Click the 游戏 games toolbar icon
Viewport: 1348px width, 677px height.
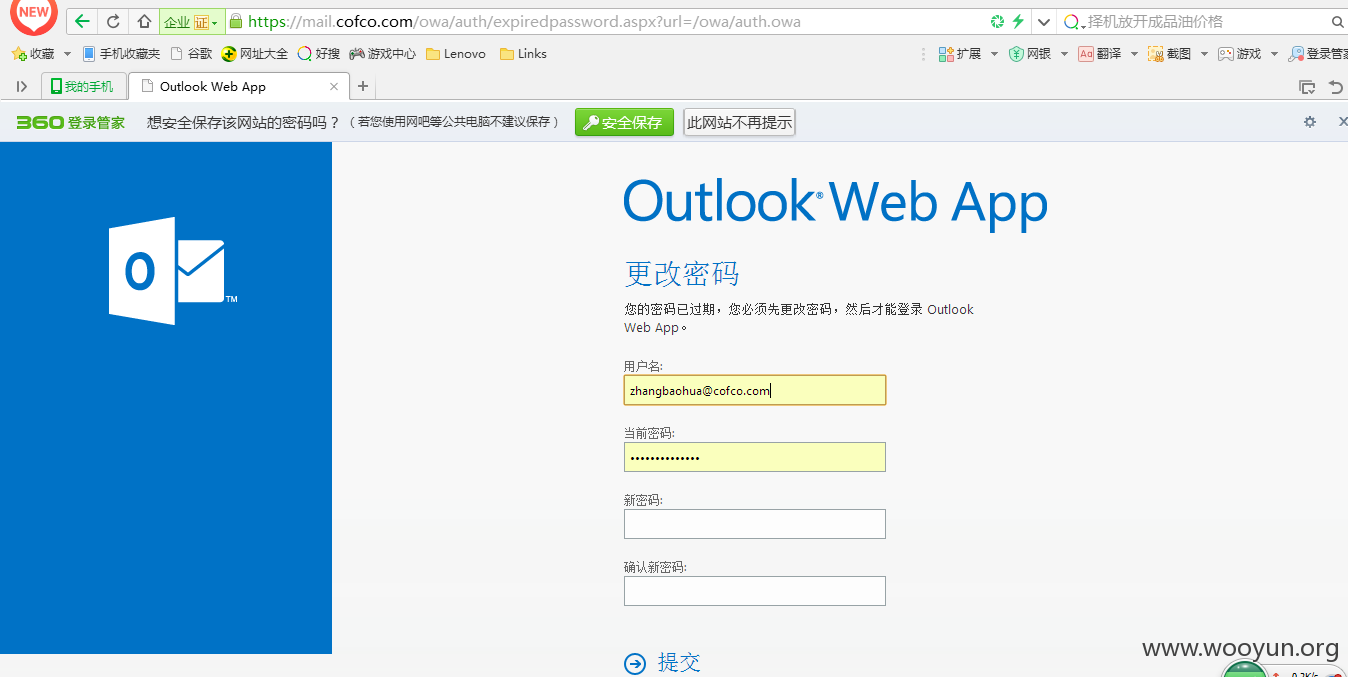pyautogui.click(x=1226, y=54)
